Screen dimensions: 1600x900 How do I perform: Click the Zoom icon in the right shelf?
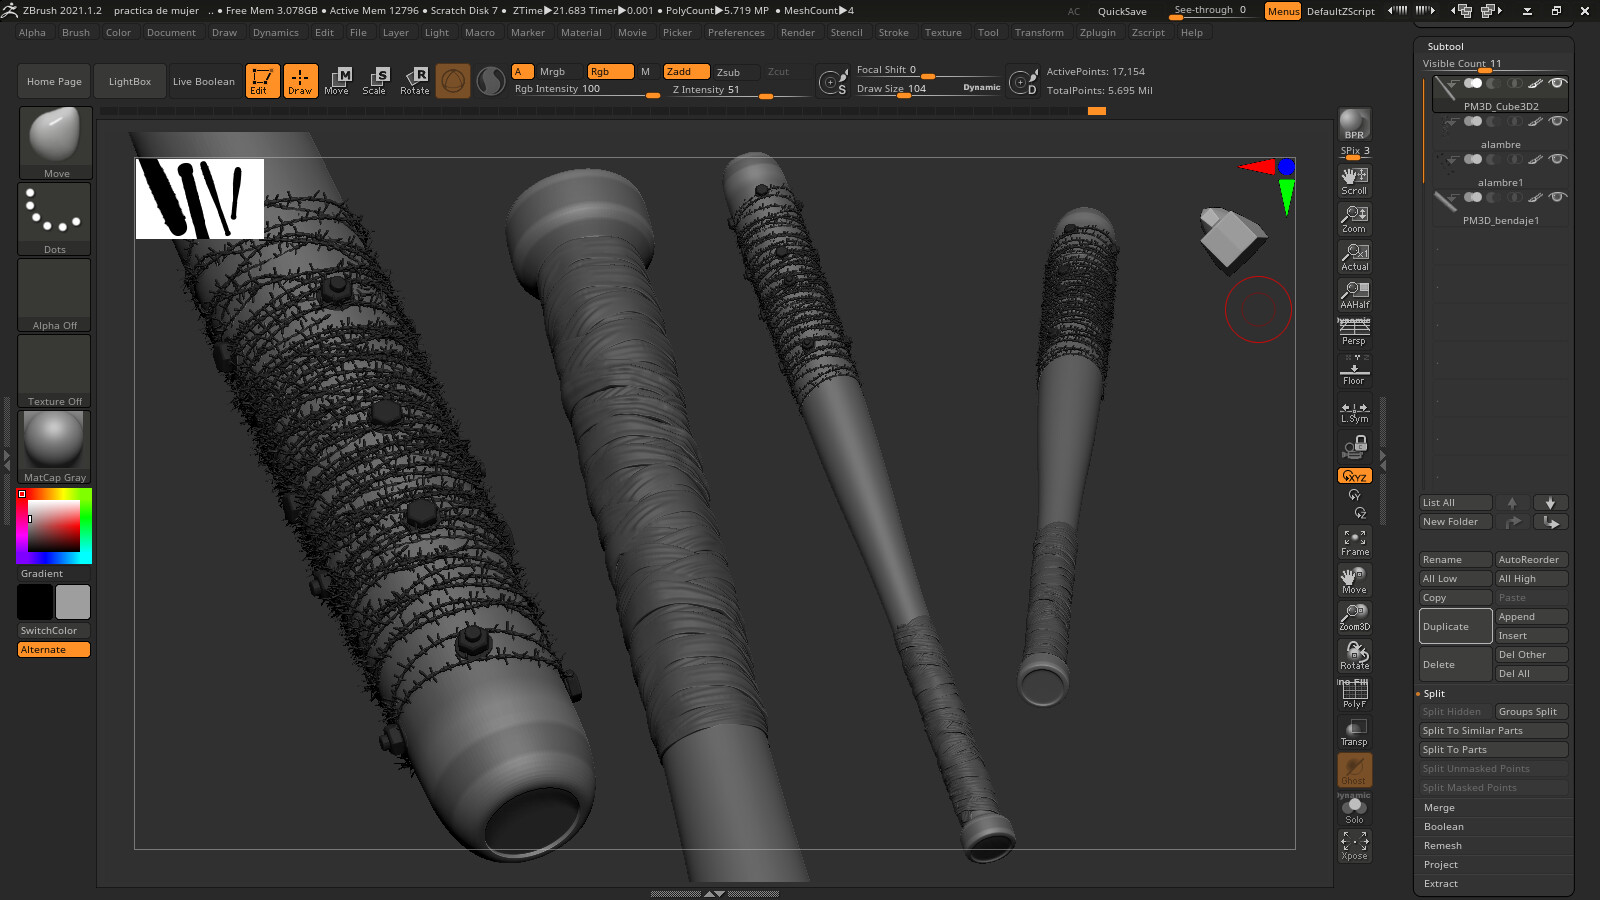pyautogui.click(x=1354, y=219)
